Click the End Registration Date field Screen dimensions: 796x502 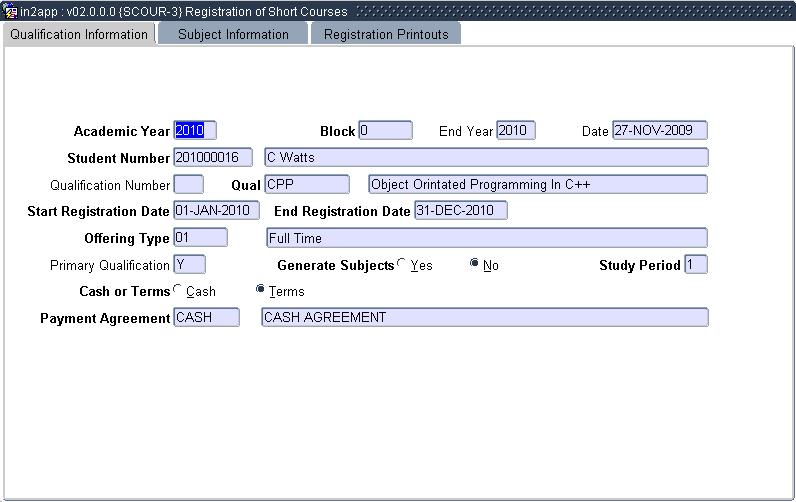(x=460, y=210)
